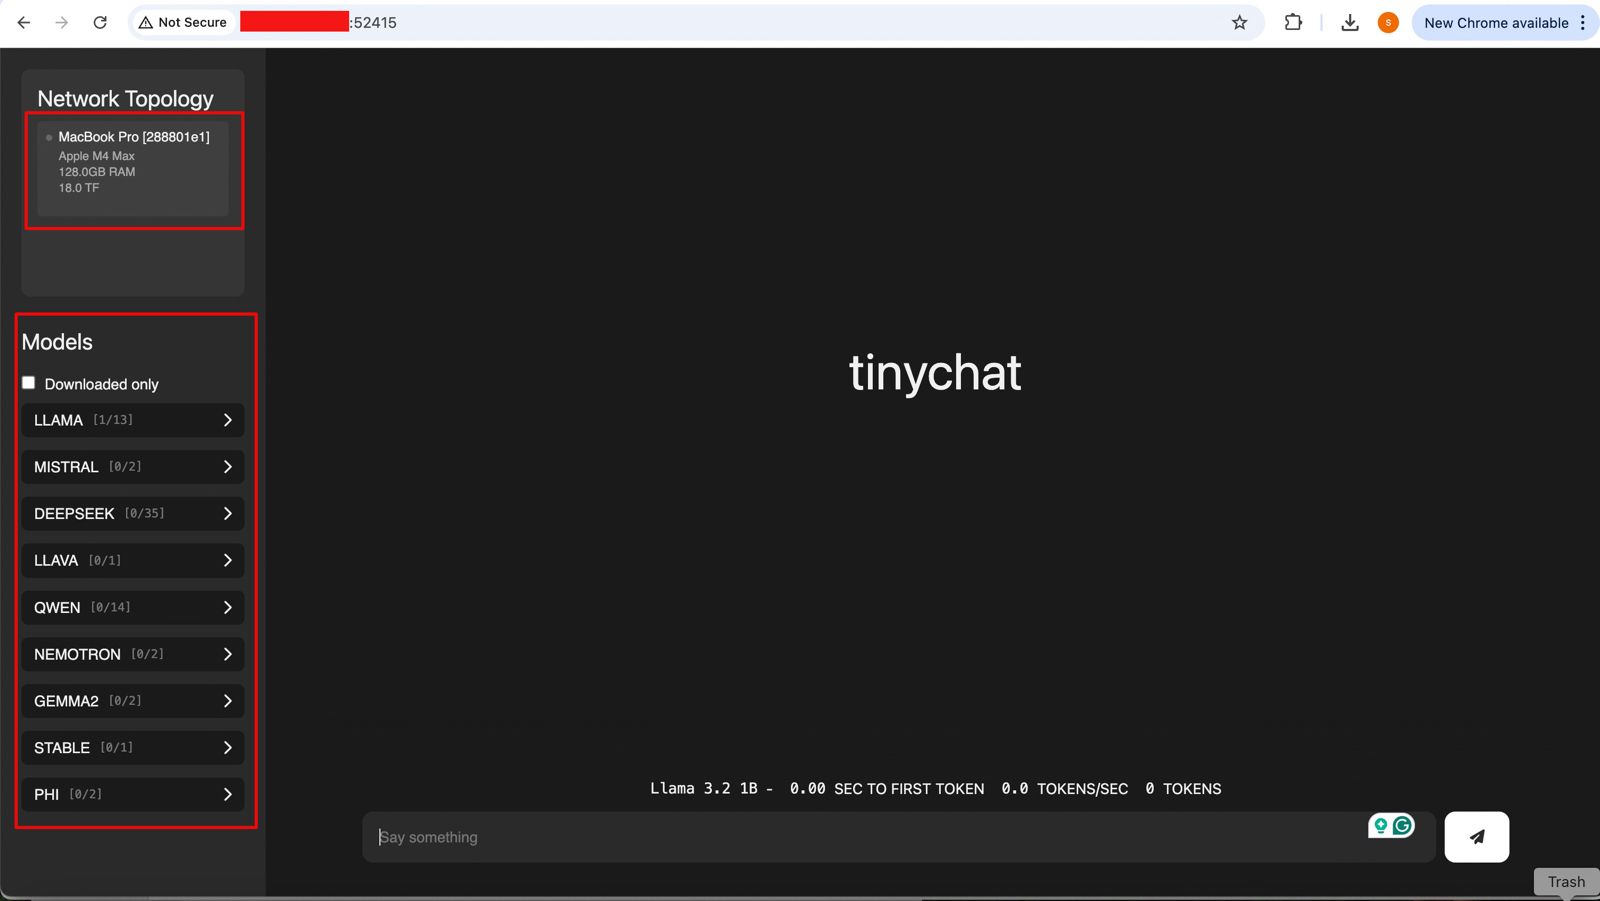Click the browser forward arrow
1600x901 pixels.
62,22
